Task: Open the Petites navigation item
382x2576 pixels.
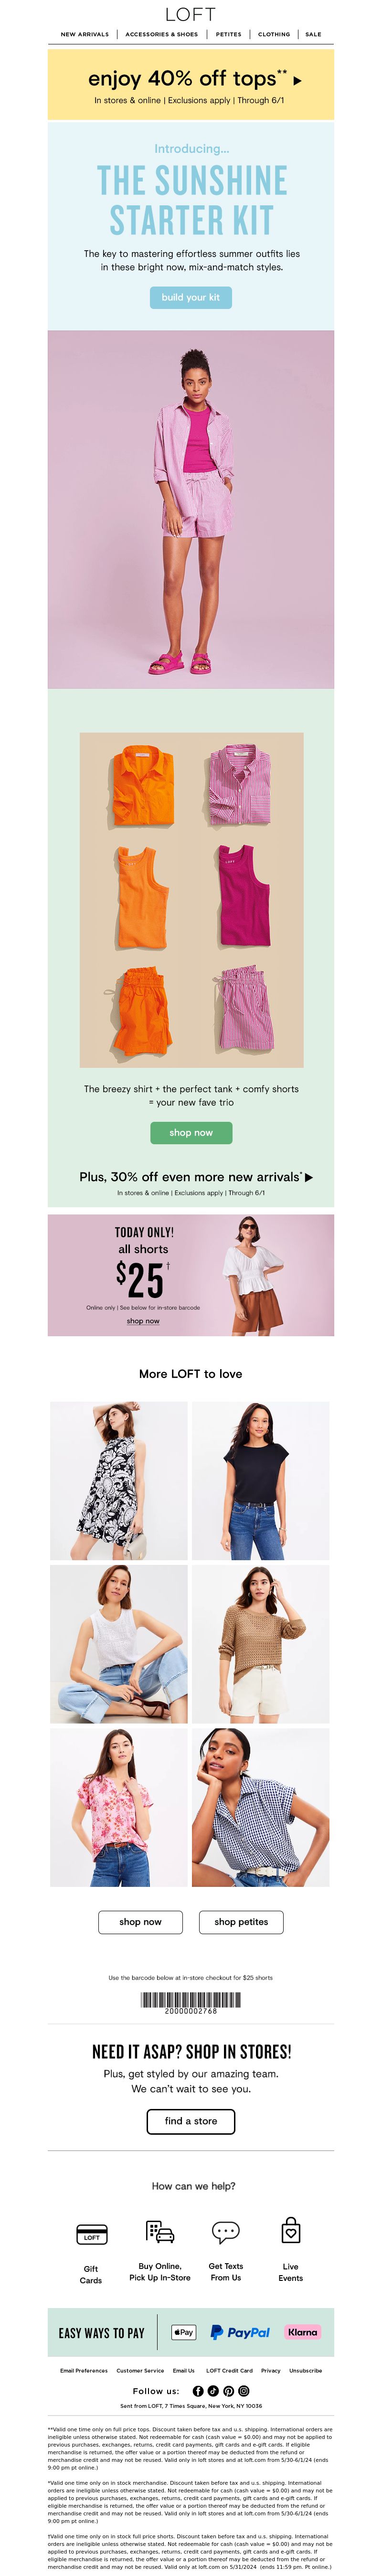Action: pos(229,34)
